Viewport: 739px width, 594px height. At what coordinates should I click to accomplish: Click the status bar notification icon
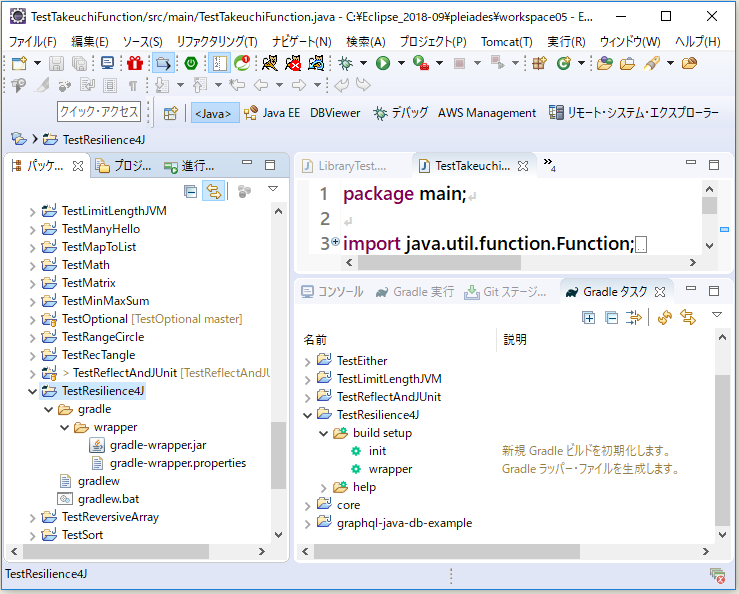[x=717, y=575]
